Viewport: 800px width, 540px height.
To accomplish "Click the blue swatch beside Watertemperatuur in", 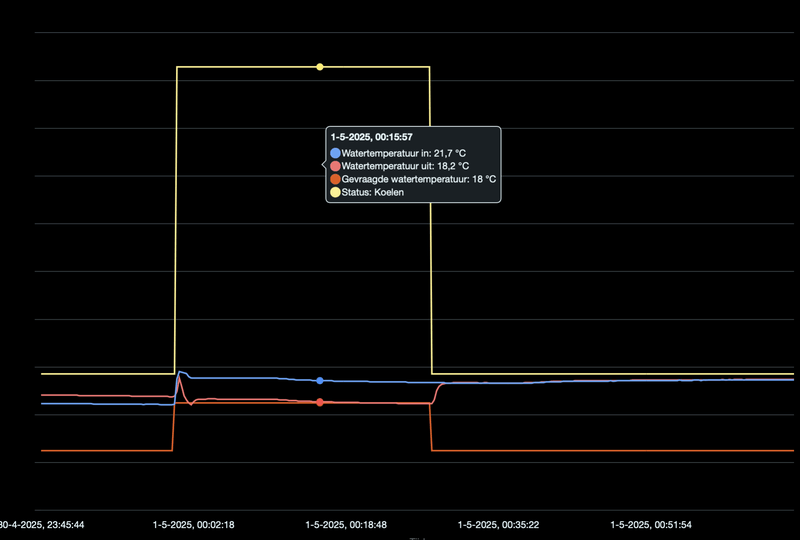I will point(335,153).
